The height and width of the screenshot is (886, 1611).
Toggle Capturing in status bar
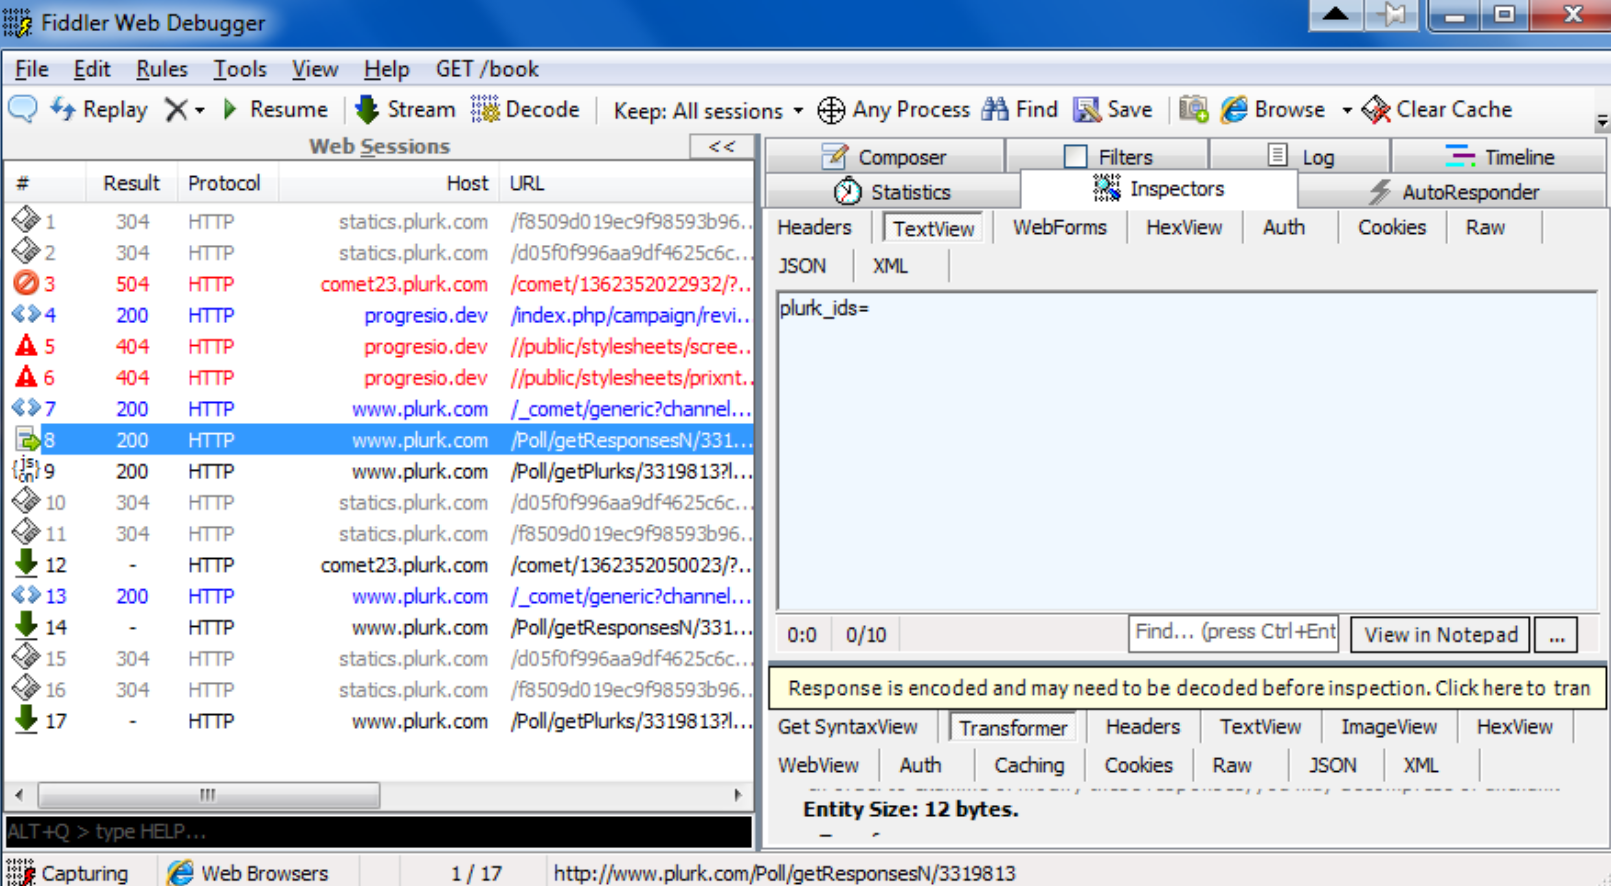point(68,873)
